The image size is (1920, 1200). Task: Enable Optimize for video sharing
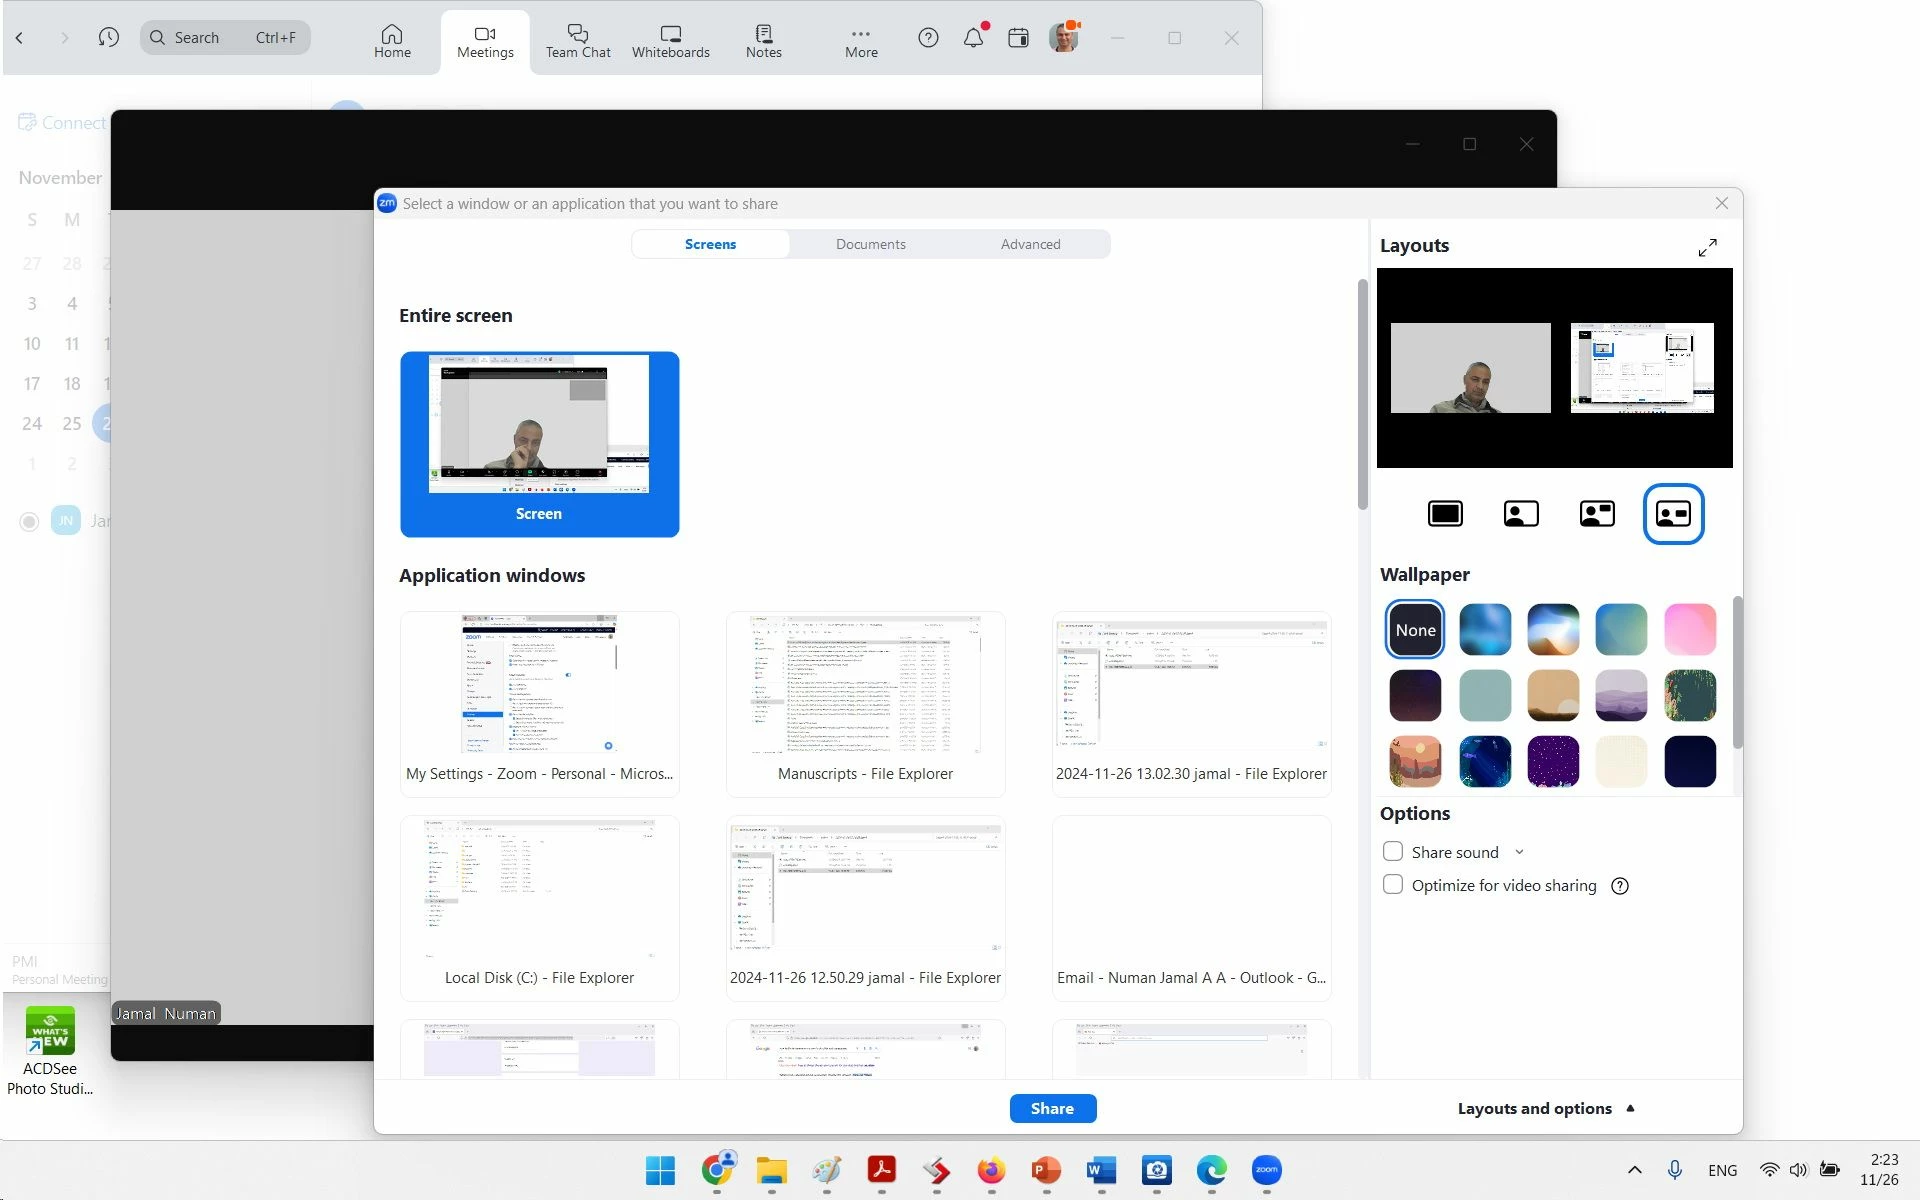(x=1393, y=885)
